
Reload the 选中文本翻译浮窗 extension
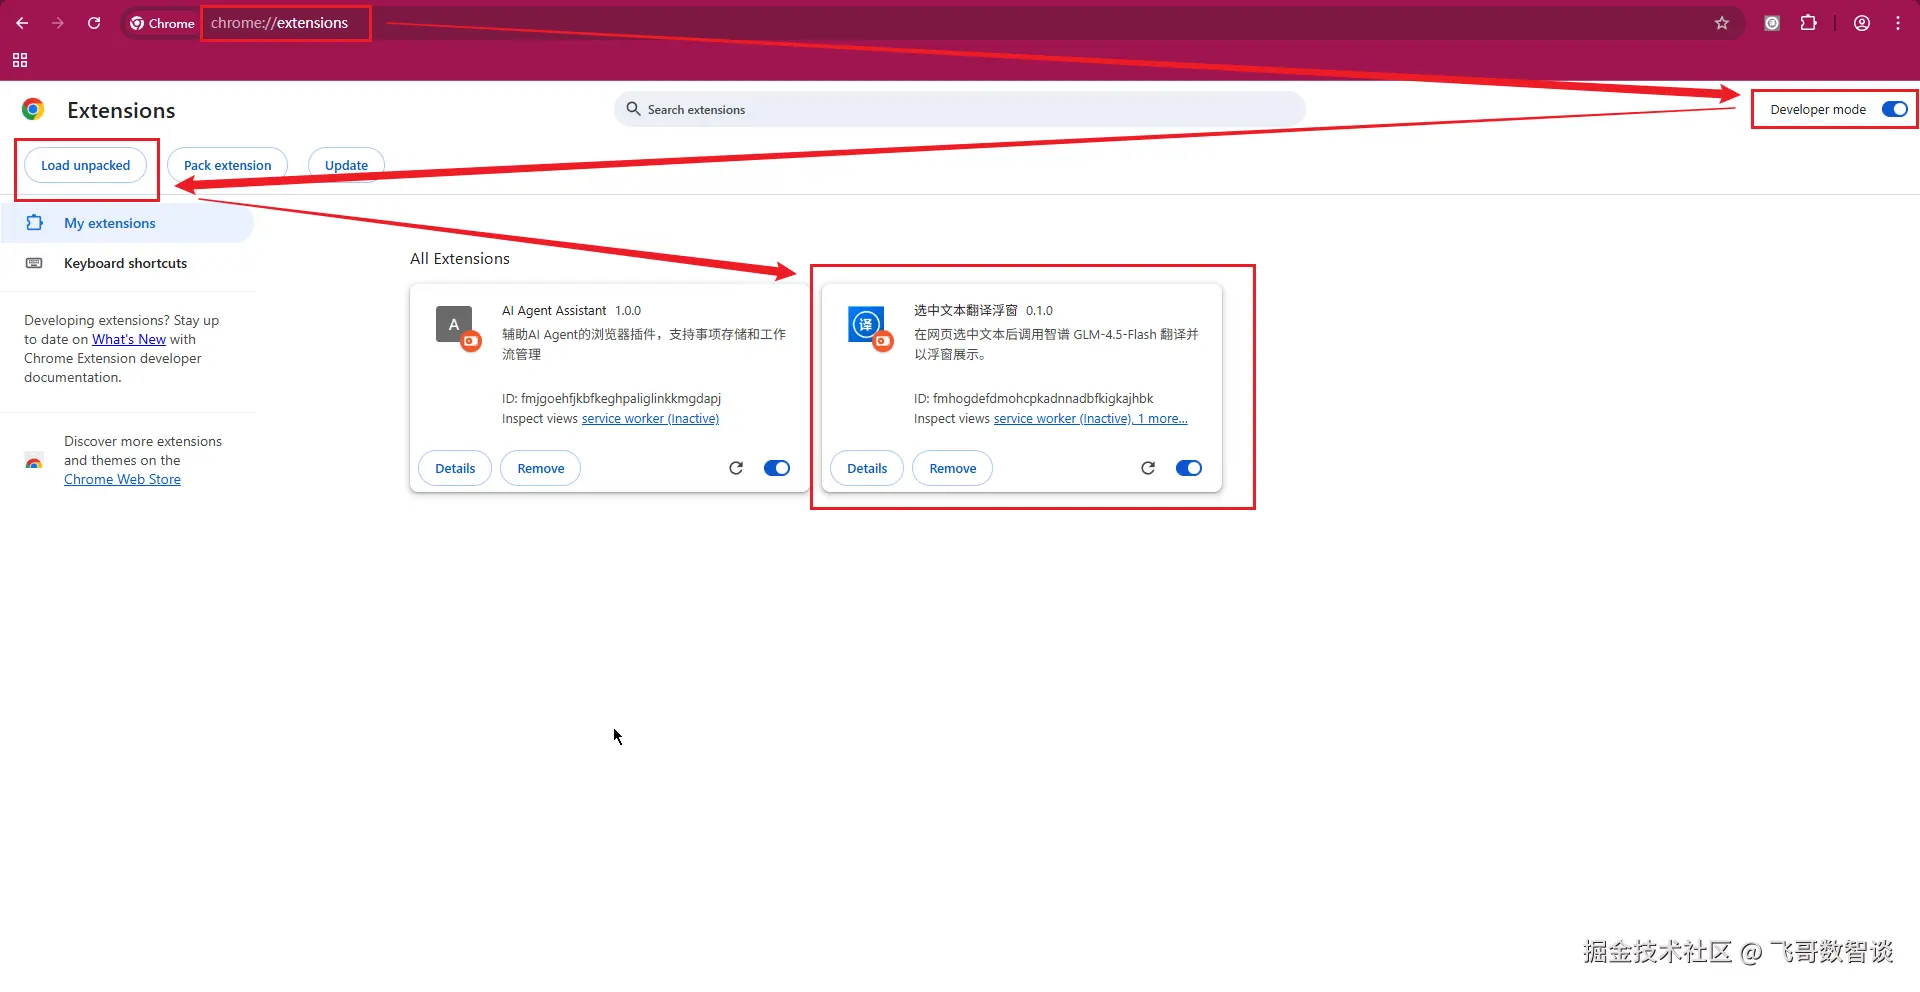tap(1148, 468)
